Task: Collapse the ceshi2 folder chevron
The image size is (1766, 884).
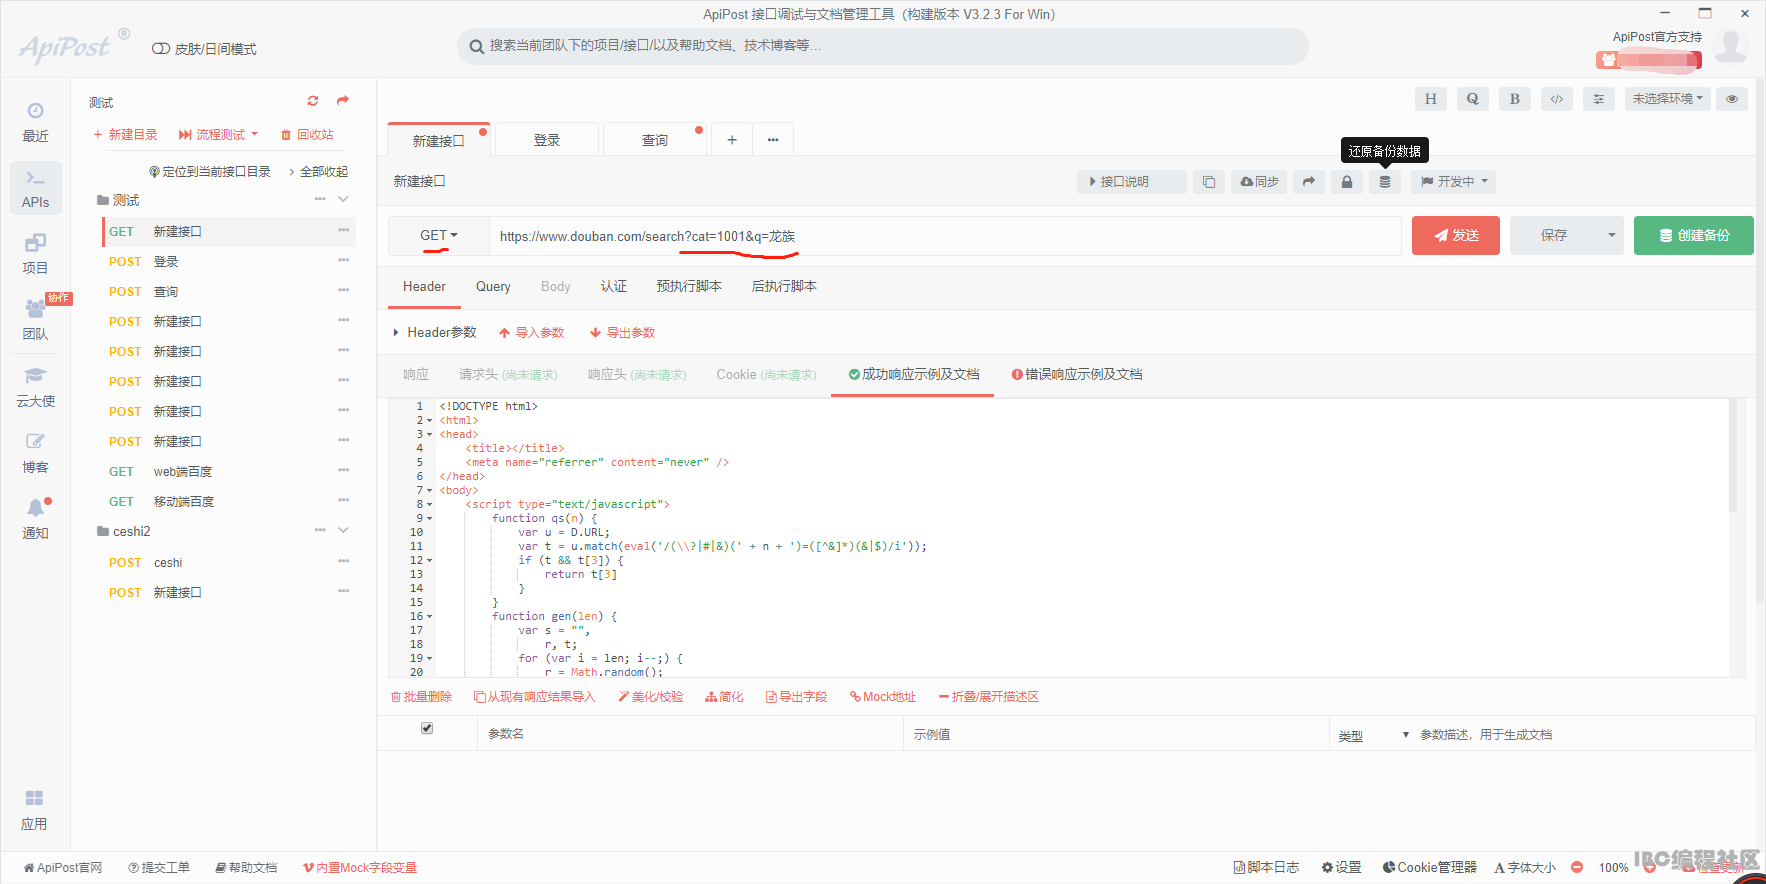Action: (x=343, y=530)
